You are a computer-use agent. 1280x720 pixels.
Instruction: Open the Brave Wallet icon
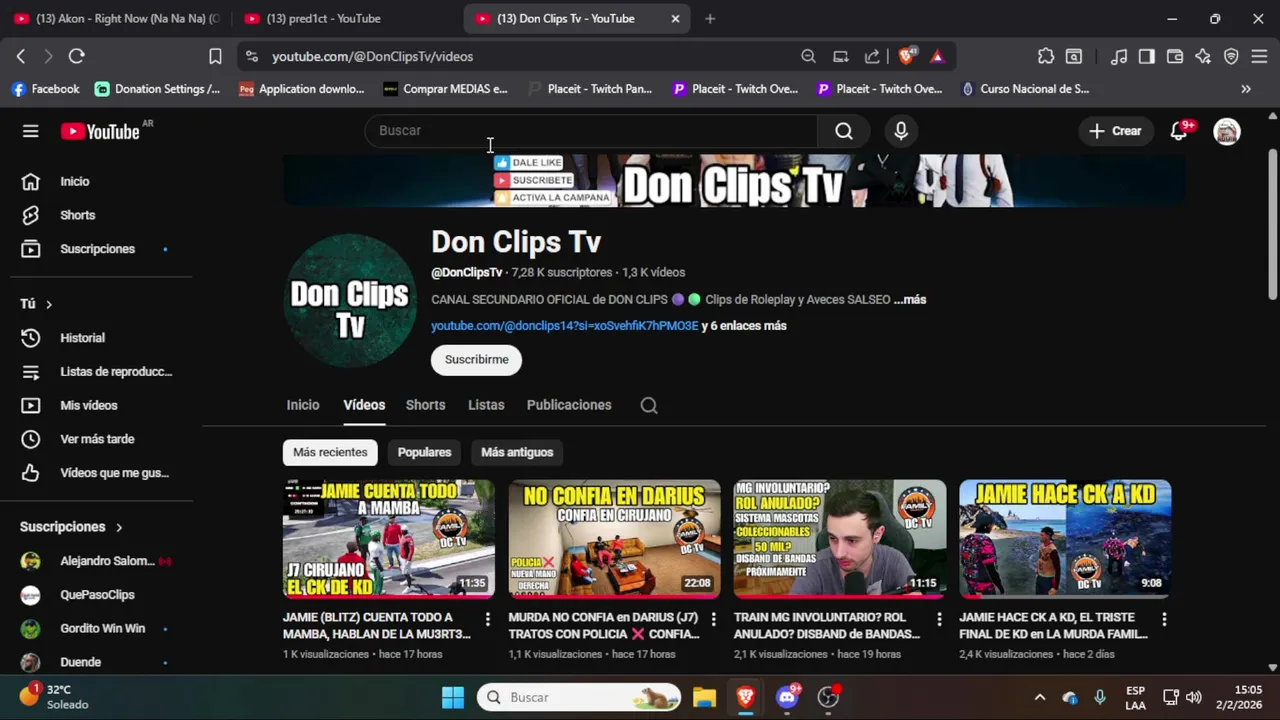(1175, 57)
